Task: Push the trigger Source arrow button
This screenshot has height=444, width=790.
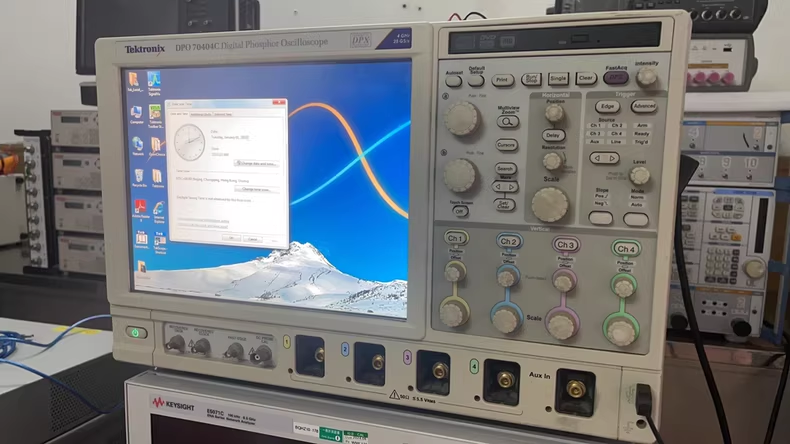Action: (x=605, y=158)
